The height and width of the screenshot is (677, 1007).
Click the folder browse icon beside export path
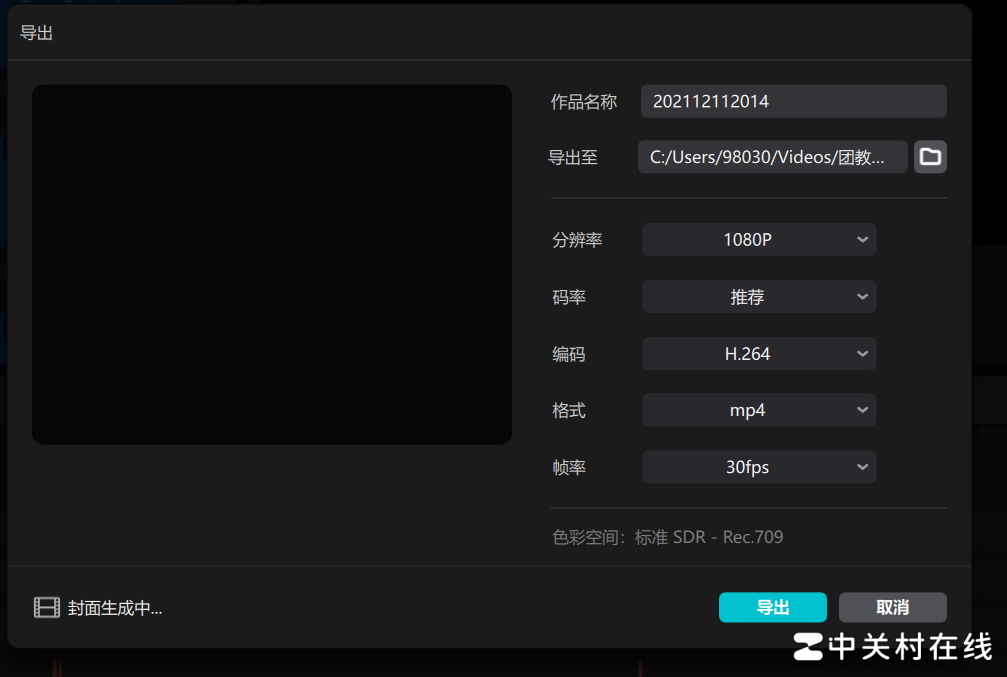(929, 157)
